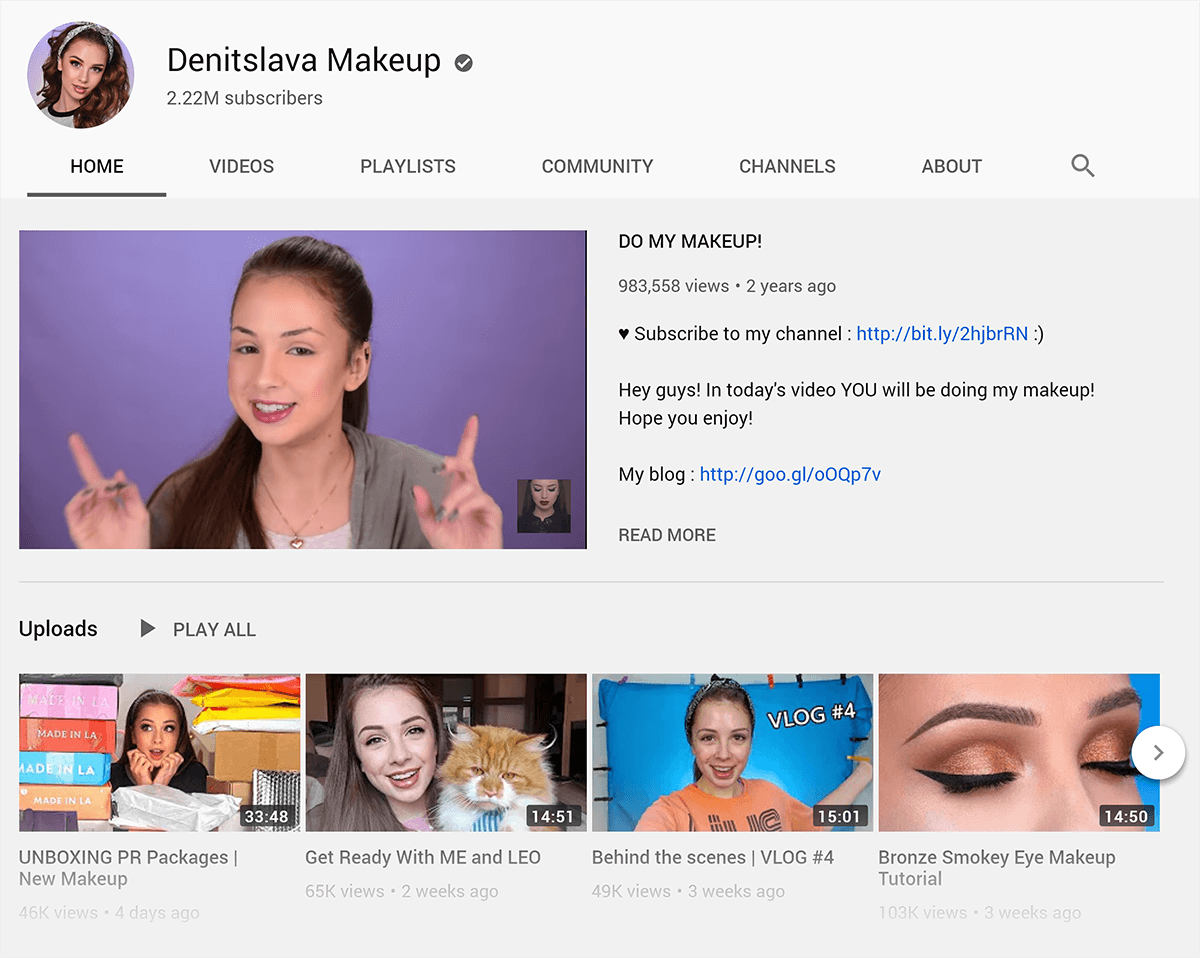Image resolution: width=1200 pixels, height=958 pixels.
Task: Go to the Community tab
Action: [x=597, y=167]
